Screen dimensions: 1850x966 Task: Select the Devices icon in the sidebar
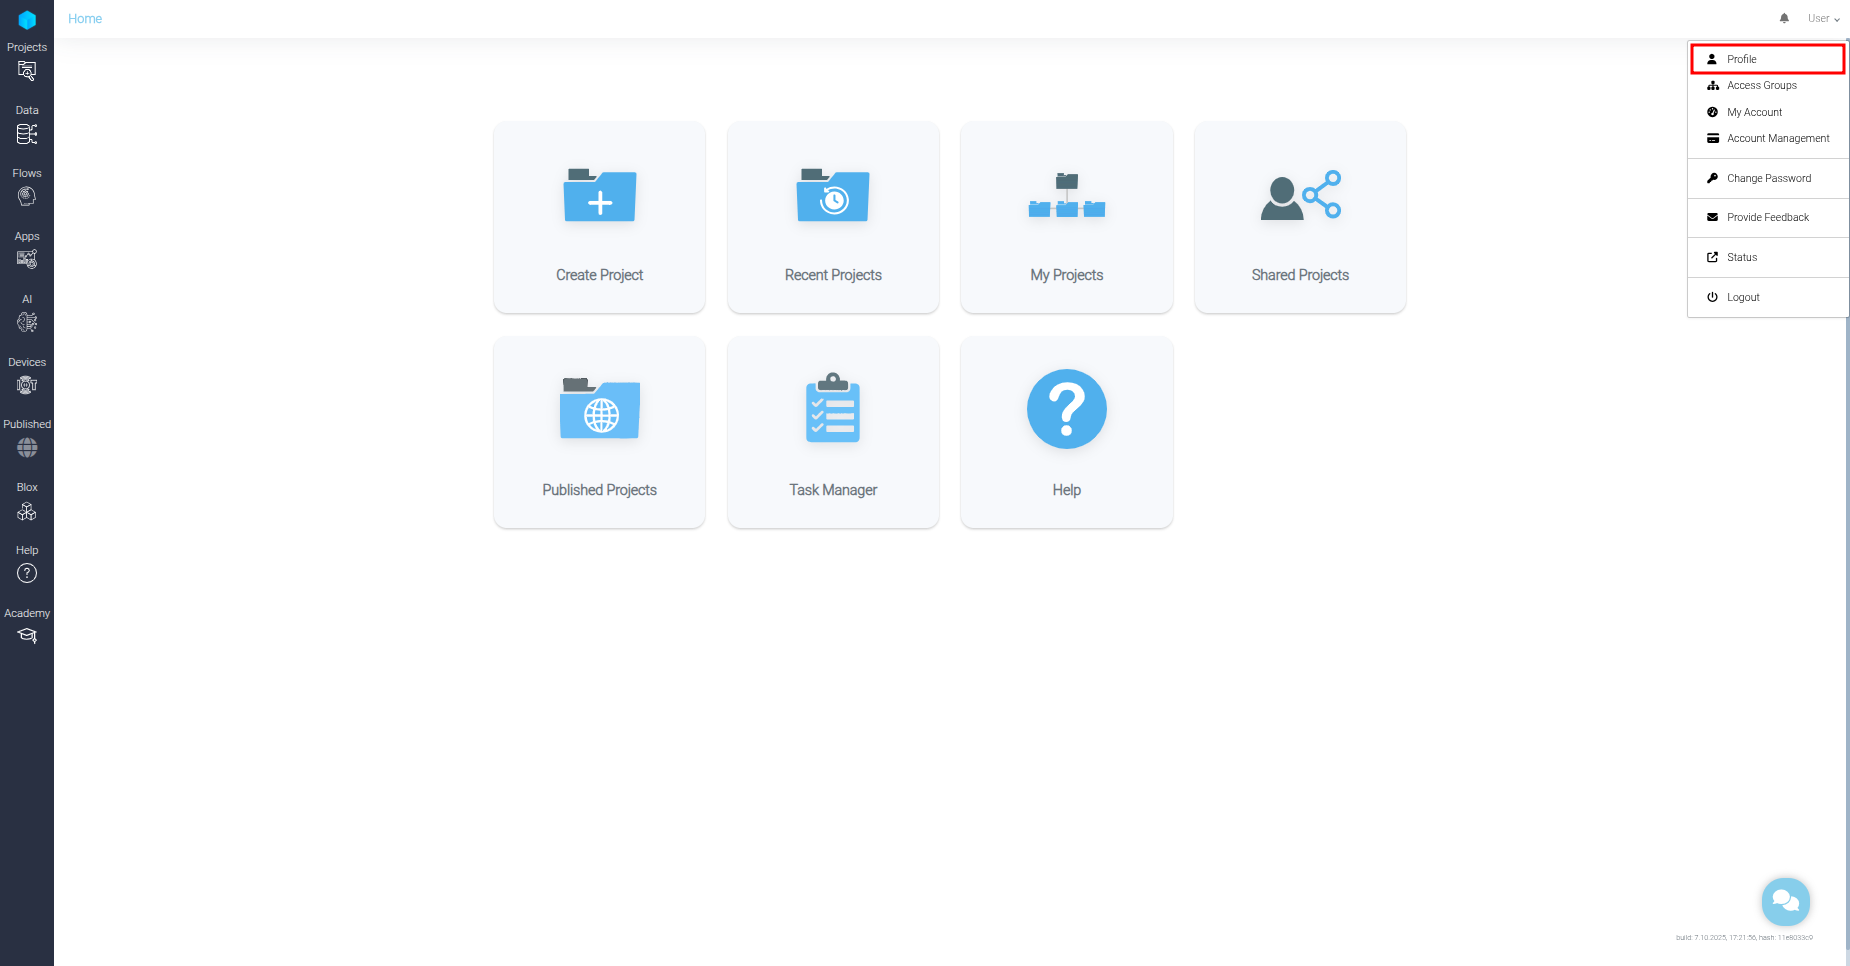click(x=27, y=385)
